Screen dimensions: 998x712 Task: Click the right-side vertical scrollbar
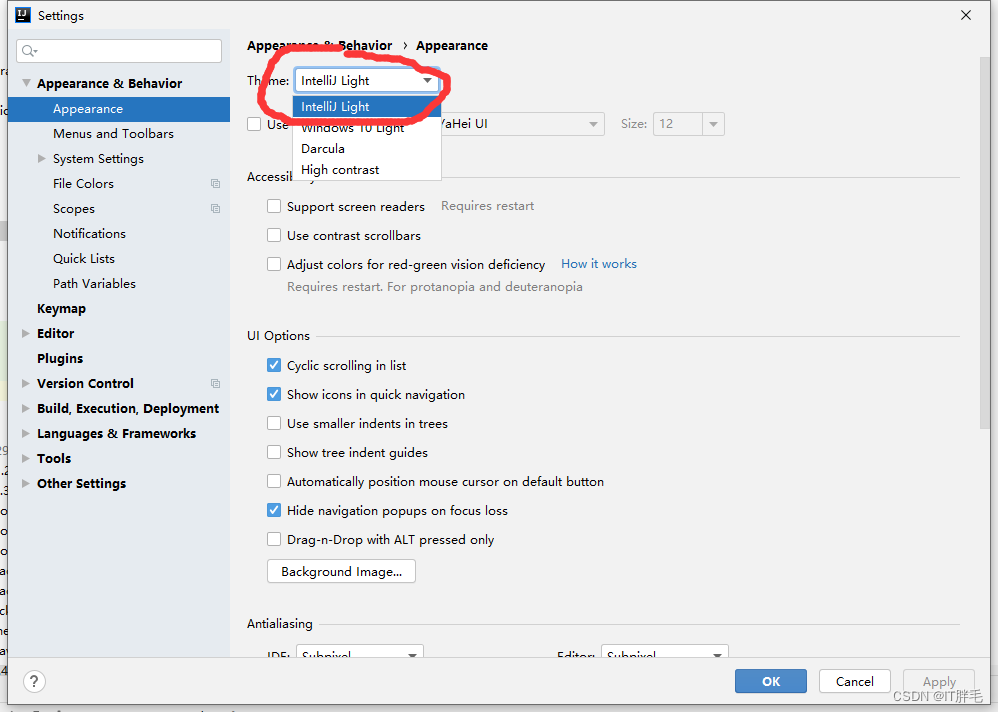(985, 242)
